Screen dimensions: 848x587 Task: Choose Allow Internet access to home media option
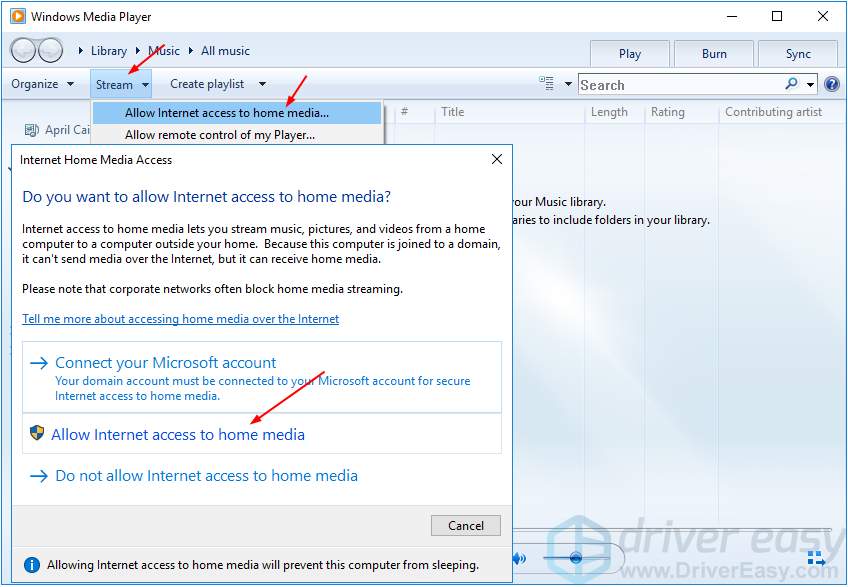[262, 433]
